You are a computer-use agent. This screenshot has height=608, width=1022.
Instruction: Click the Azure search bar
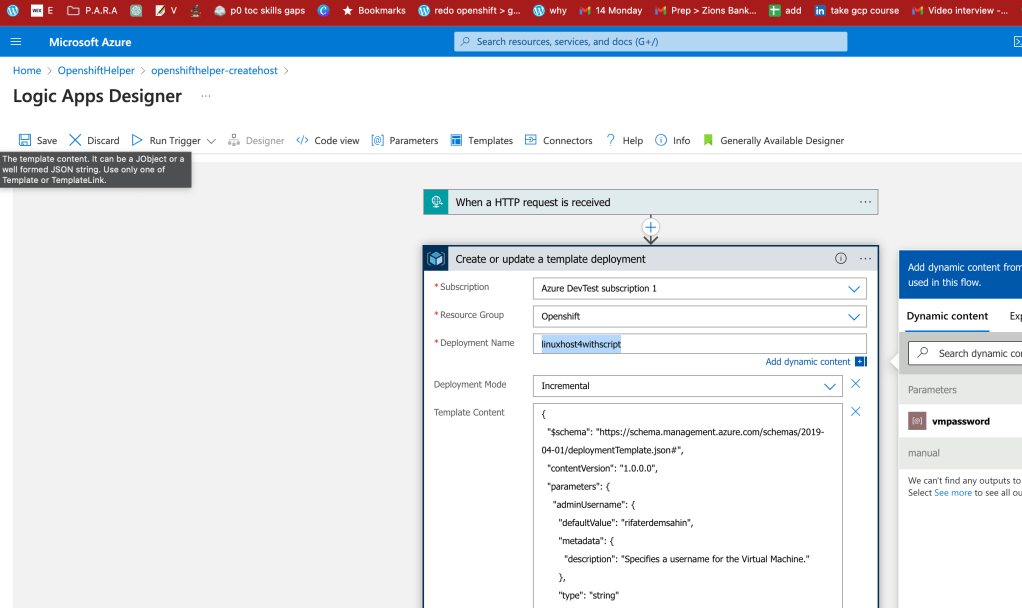650,42
